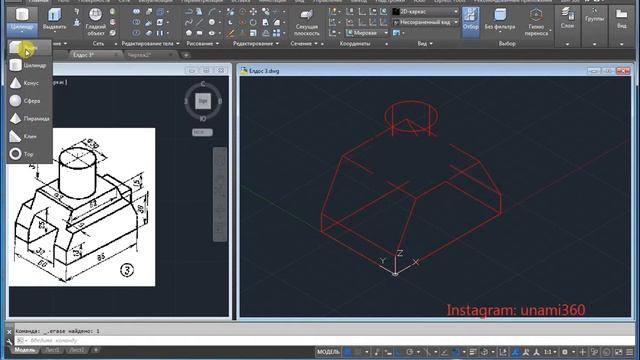Select Пирамида (Pyramid) in the solids list
Viewport: 640px width, 360px height.
pyautogui.click(x=29, y=118)
